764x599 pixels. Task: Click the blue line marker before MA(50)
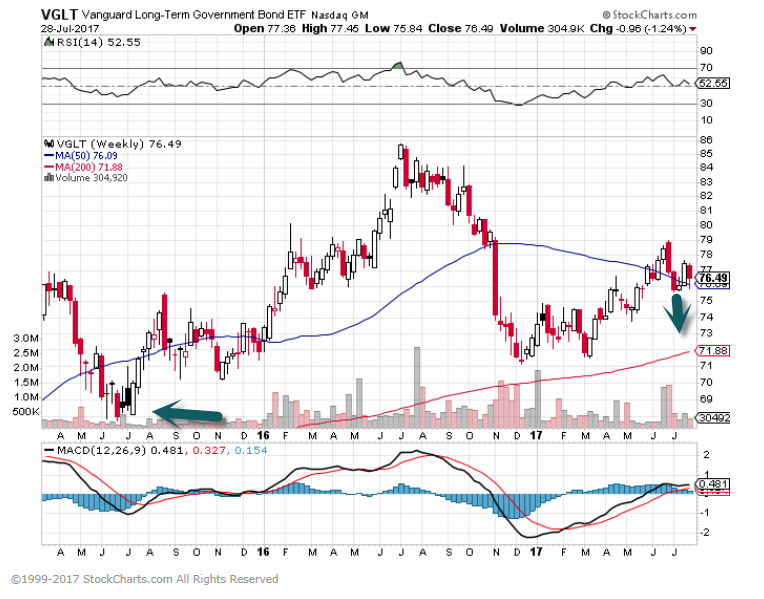point(49,155)
